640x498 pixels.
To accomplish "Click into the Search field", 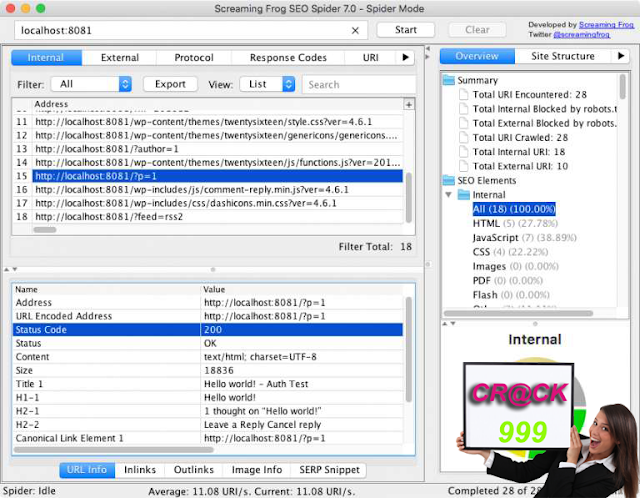I will (x=359, y=84).
